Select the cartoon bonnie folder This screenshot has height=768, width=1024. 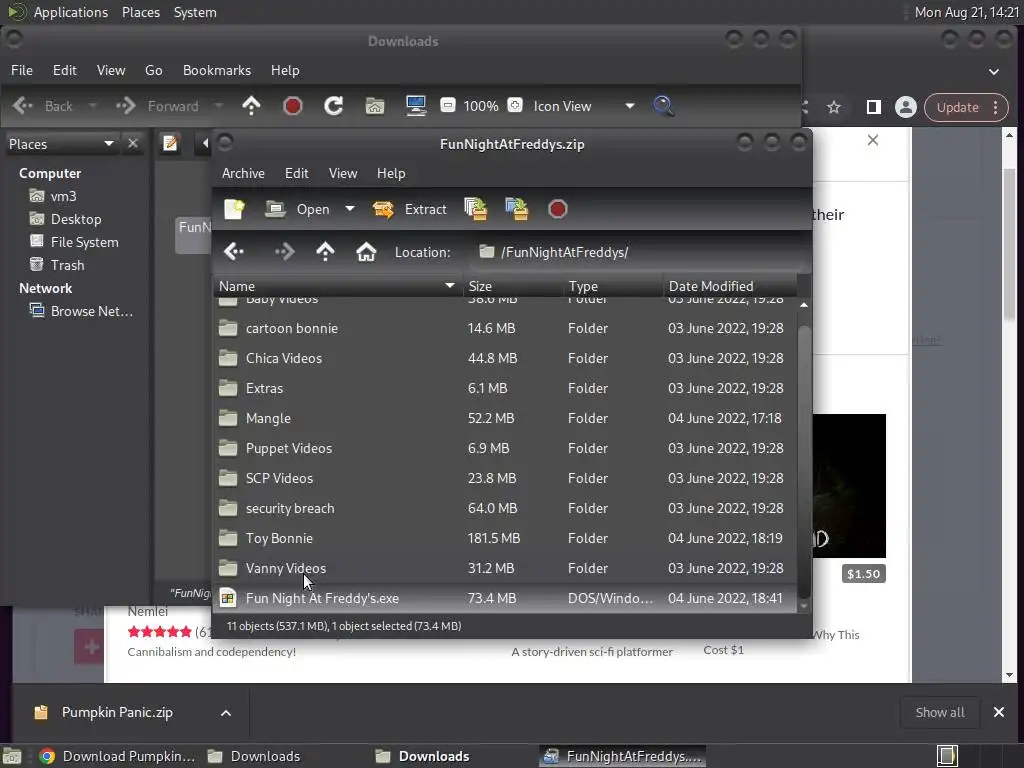coord(504,328)
